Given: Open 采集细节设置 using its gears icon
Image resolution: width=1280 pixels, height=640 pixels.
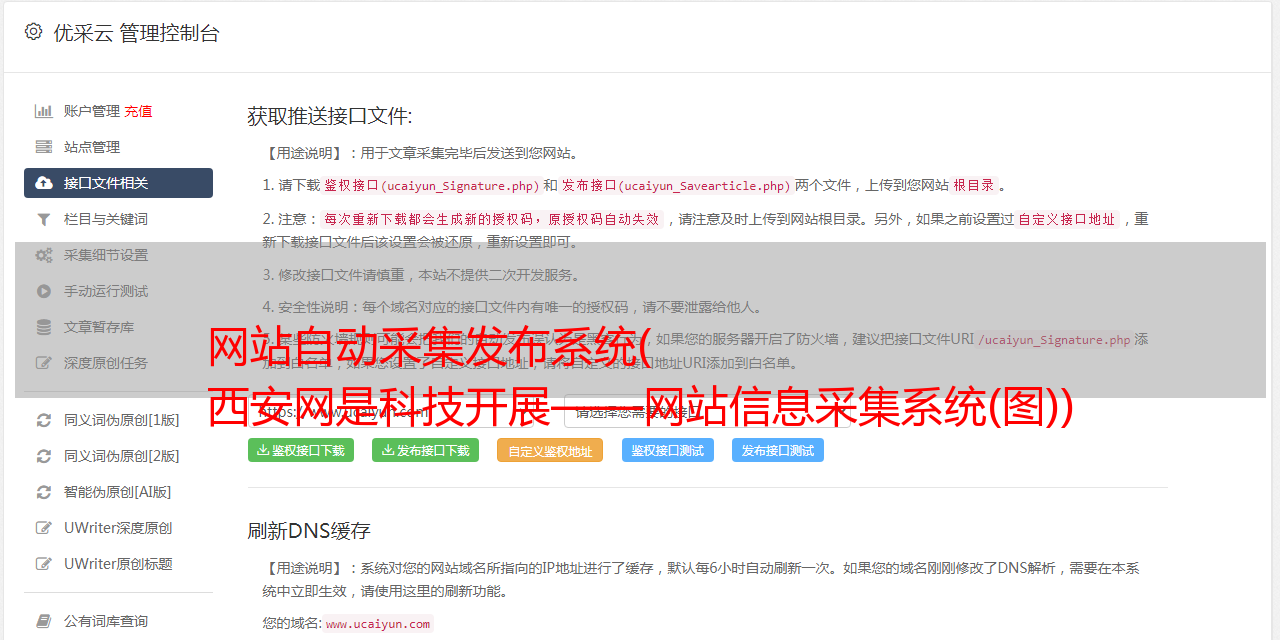Looking at the screenshot, I should coord(44,255).
